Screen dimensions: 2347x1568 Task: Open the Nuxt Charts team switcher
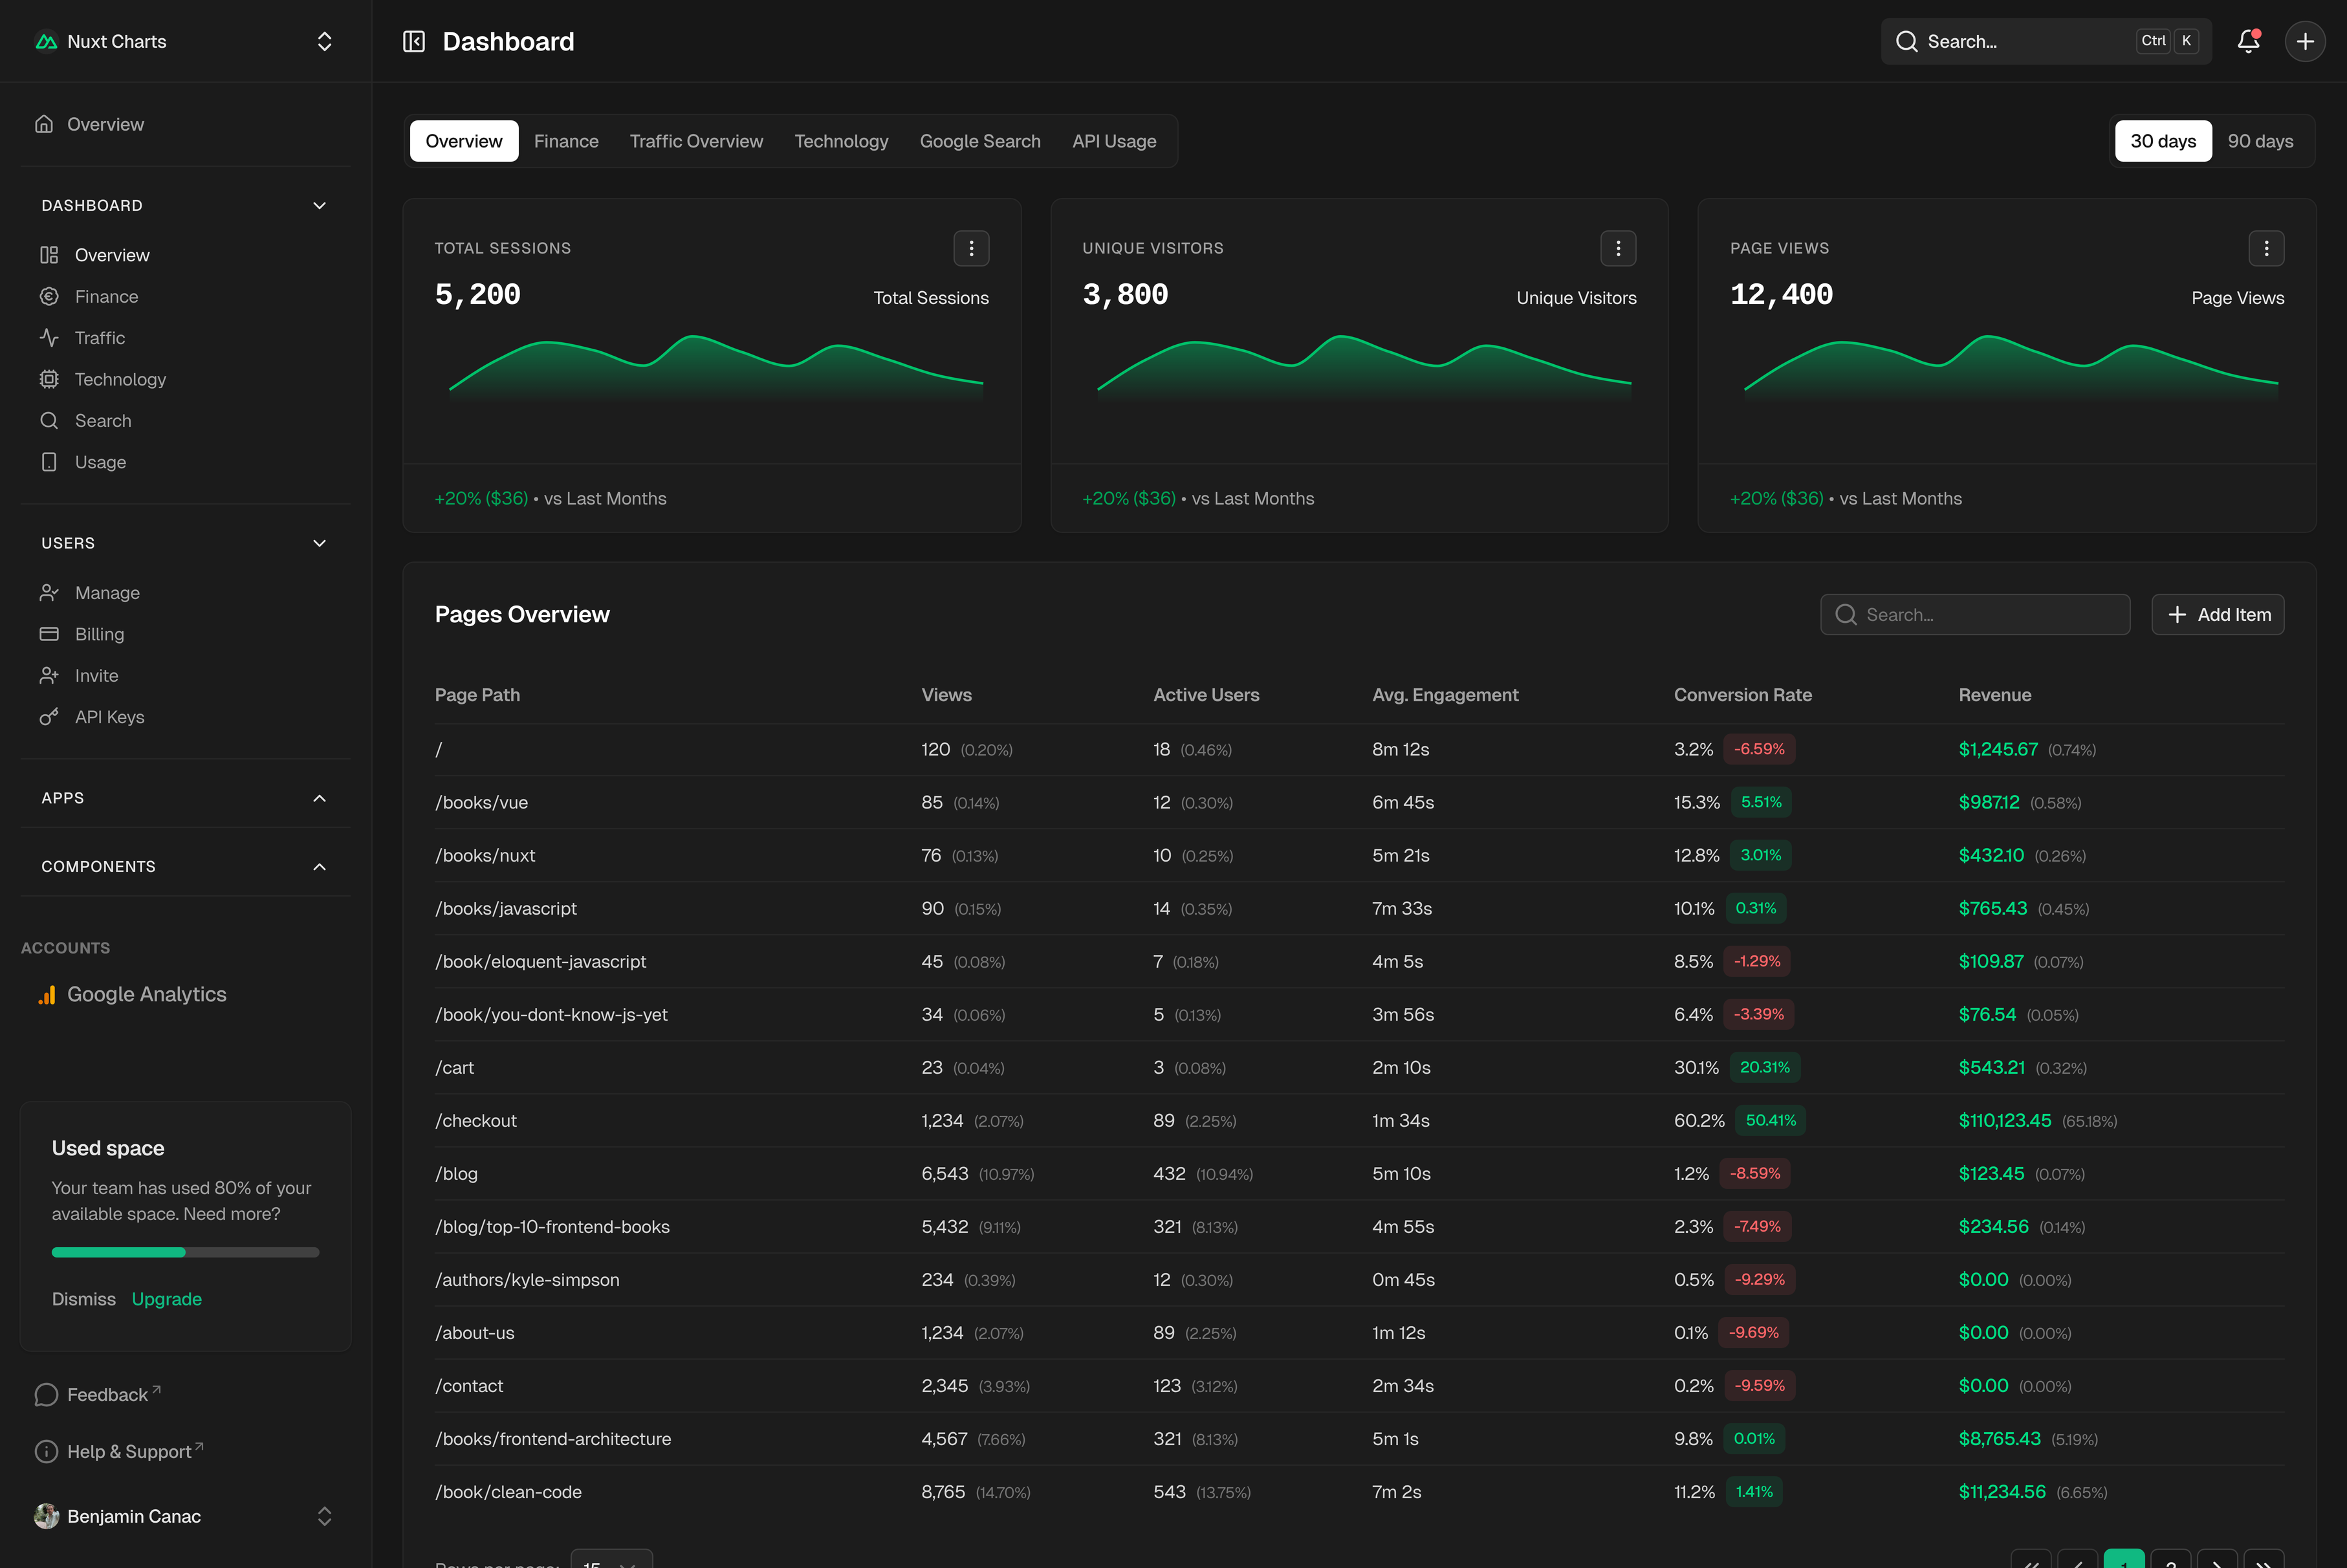pyautogui.click(x=185, y=41)
